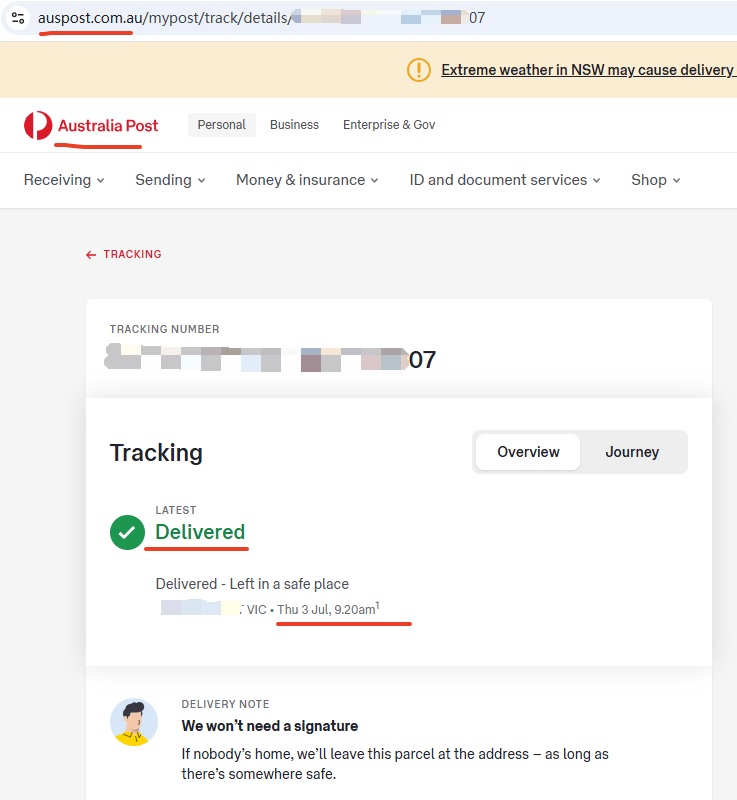The width and height of the screenshot is (737, 800).
Task: Click 'We won't need a signature' heading
Action: [270, 726]
